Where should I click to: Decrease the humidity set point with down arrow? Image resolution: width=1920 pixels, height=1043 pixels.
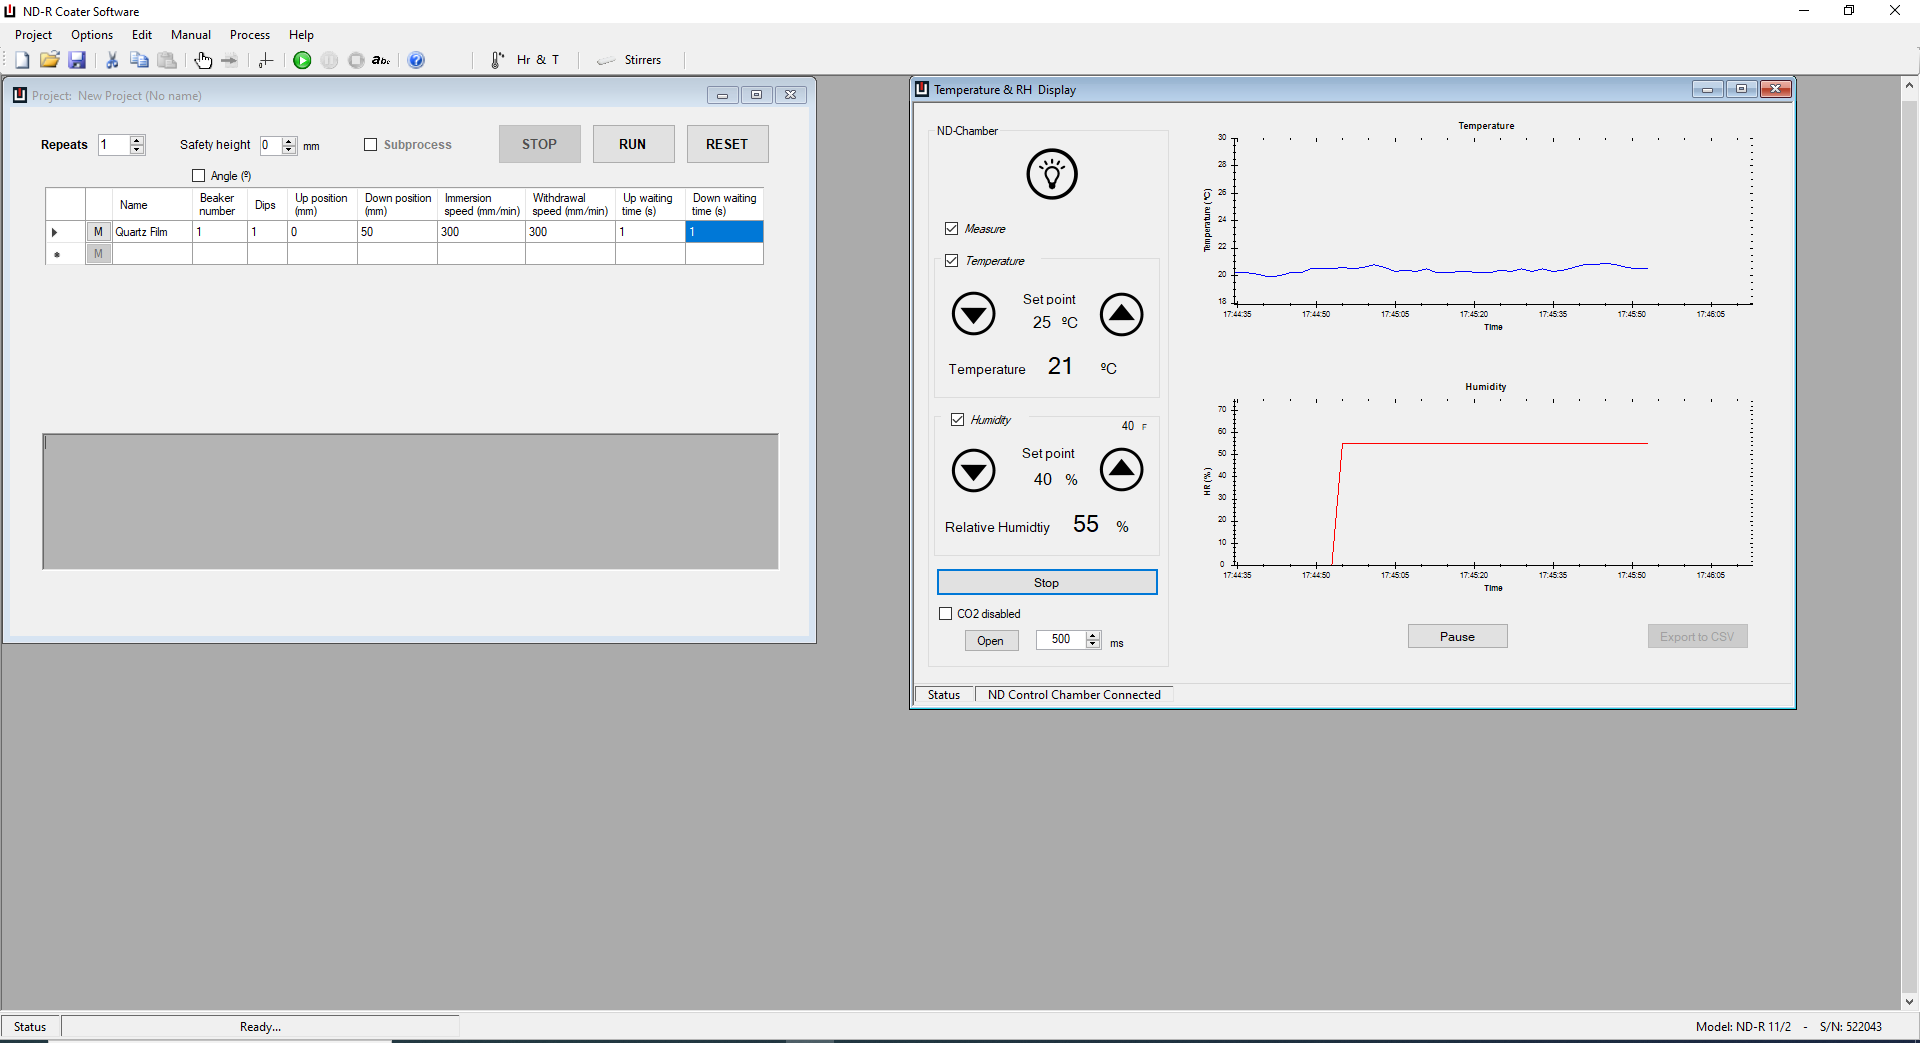(x=973, y=470)
